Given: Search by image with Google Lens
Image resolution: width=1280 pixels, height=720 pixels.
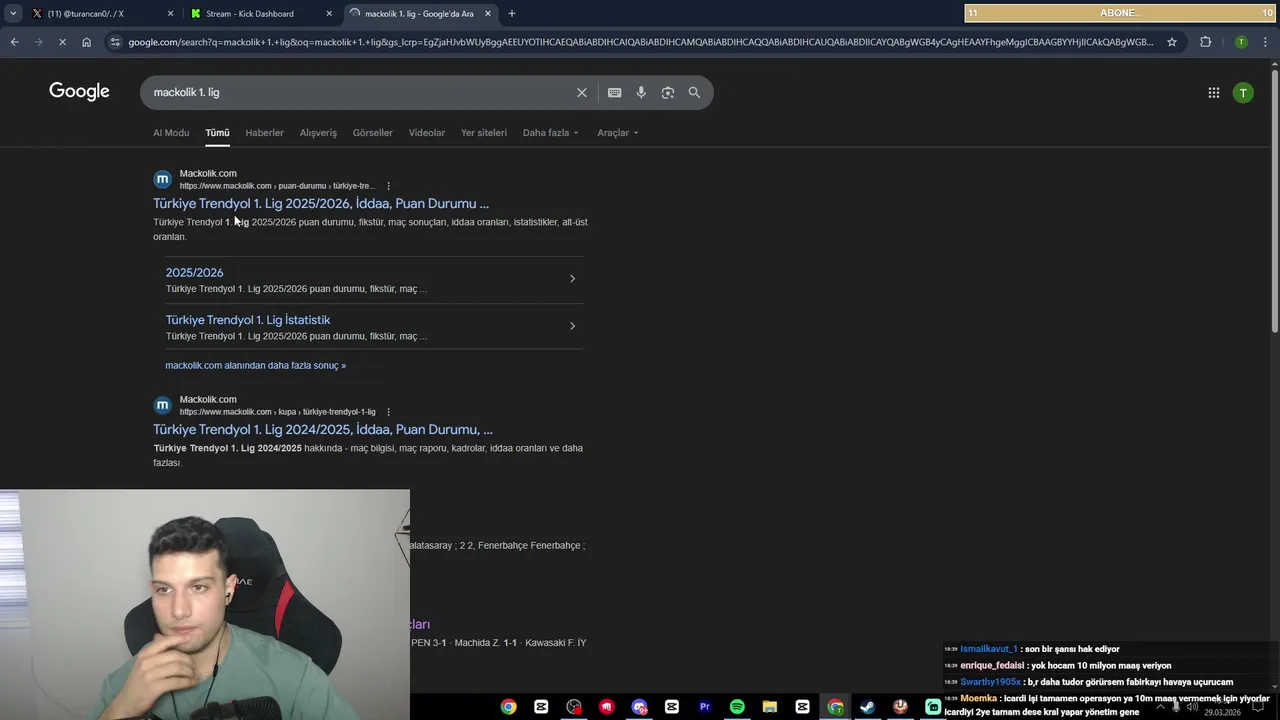Looking at the screenshot, I should [667, 92].
